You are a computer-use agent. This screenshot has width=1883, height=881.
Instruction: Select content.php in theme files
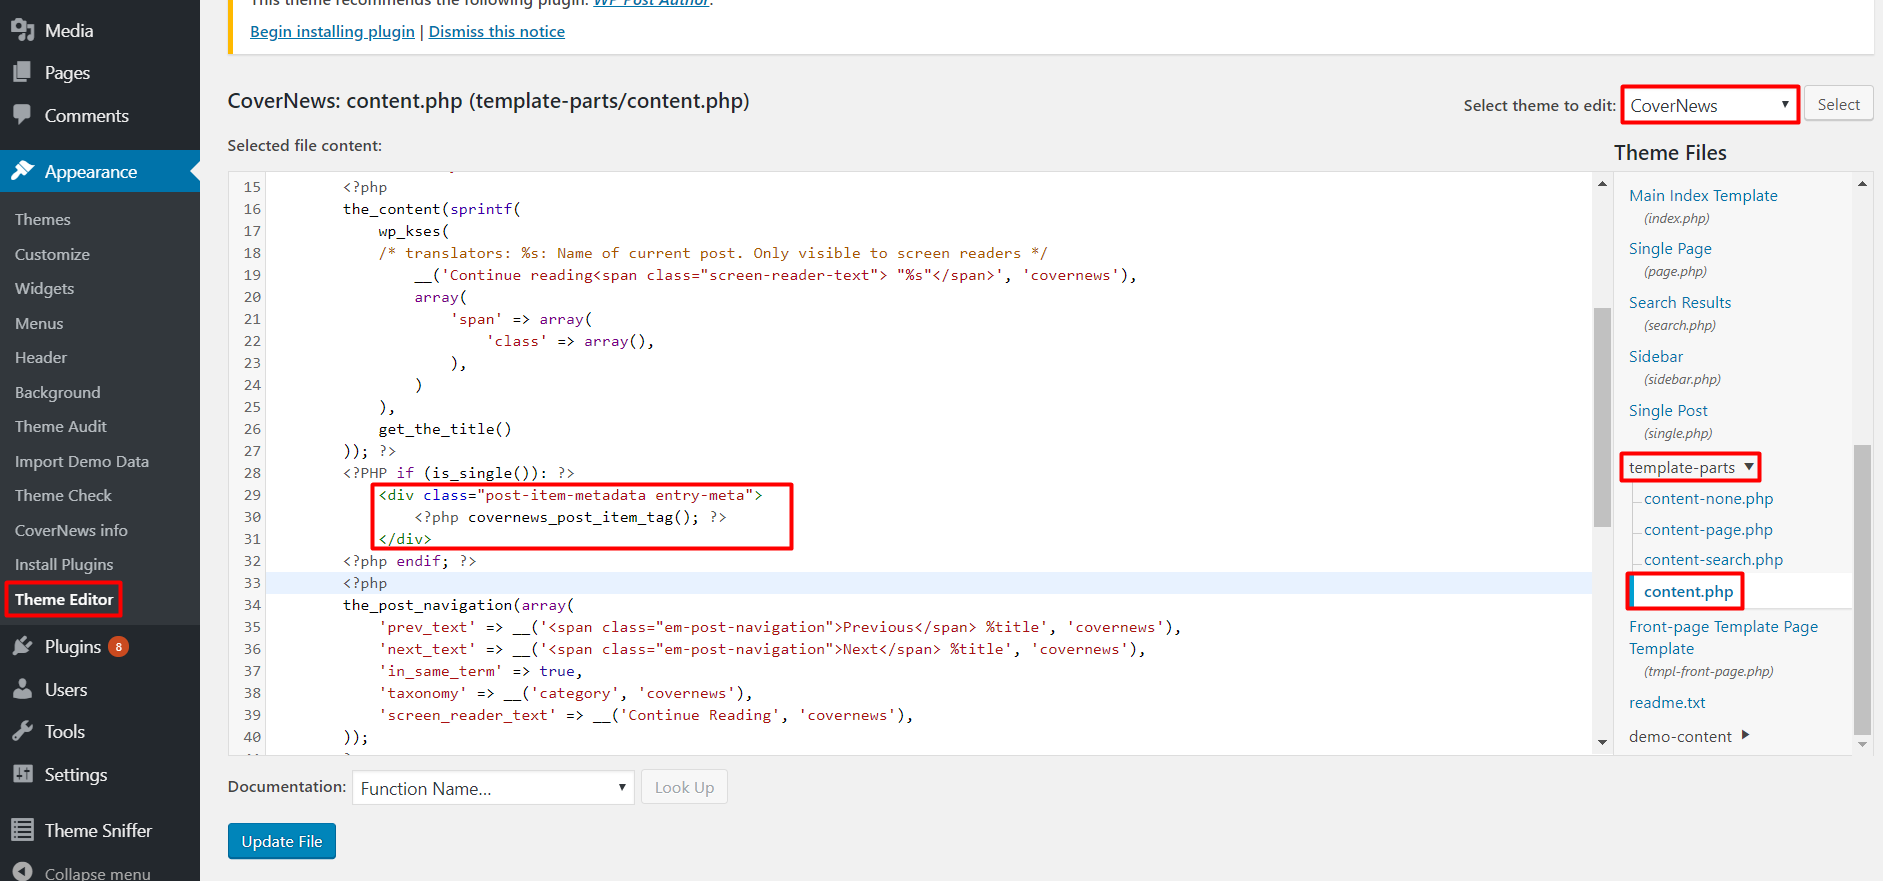click(1688, 592)
